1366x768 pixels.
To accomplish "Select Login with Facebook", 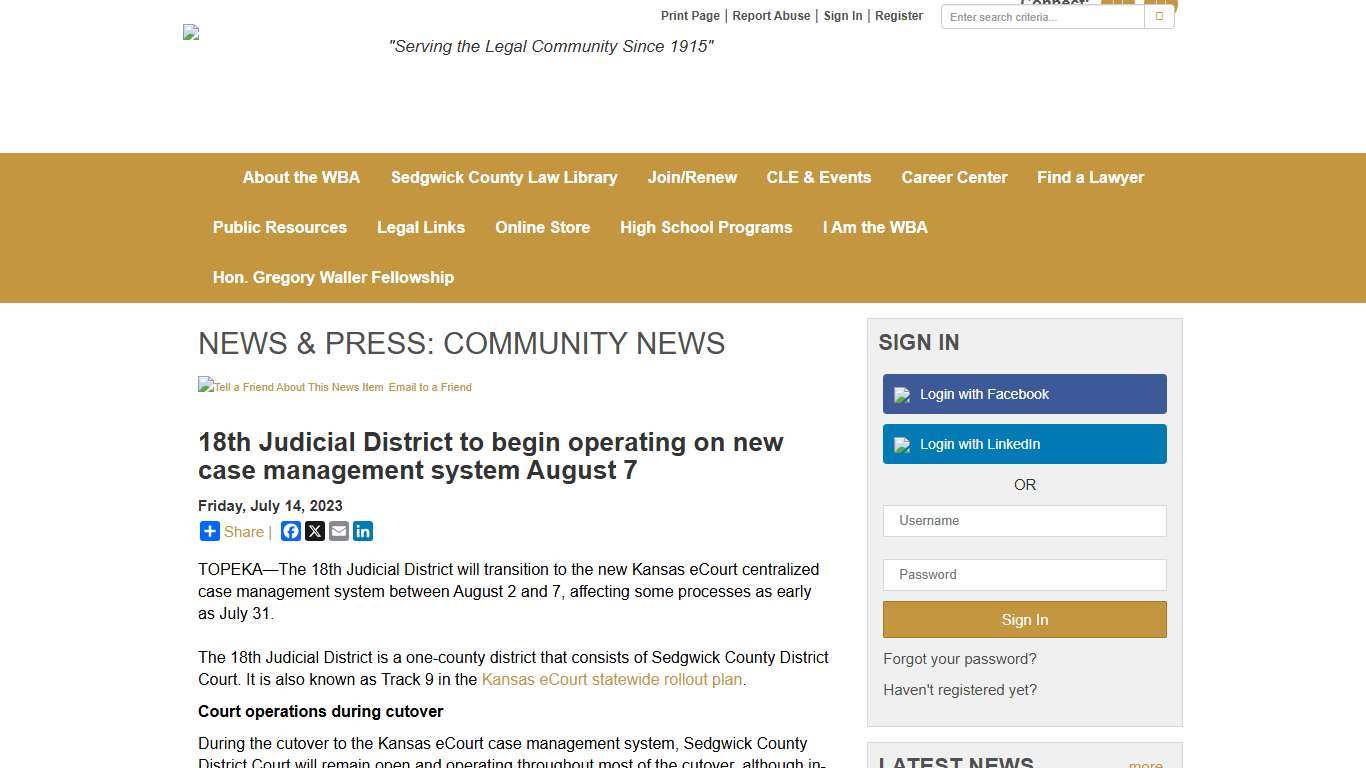I will click(x=1024, y=394).
